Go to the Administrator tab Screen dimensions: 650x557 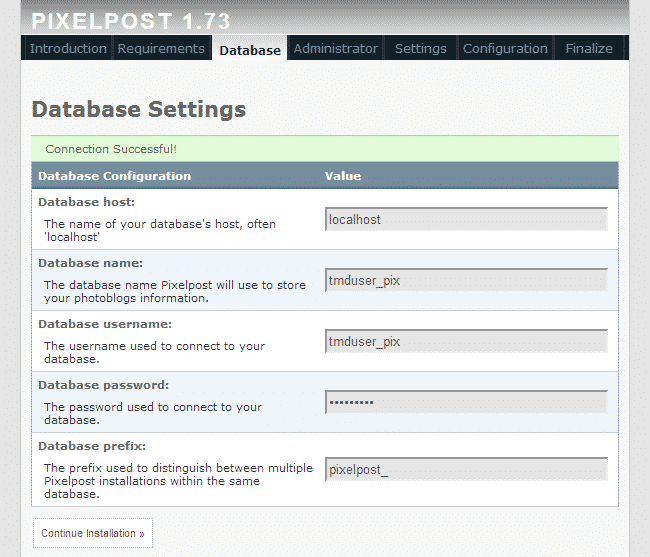(336, 48)
